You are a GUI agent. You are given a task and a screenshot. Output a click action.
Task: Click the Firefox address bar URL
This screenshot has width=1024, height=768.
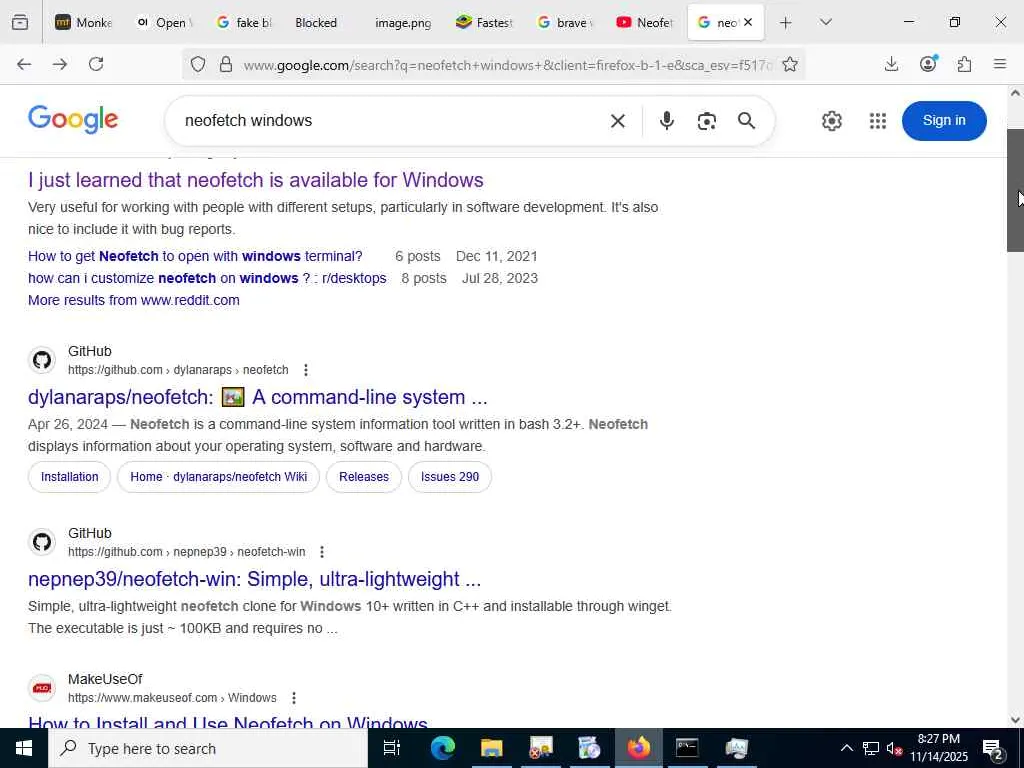coord(507,65)
